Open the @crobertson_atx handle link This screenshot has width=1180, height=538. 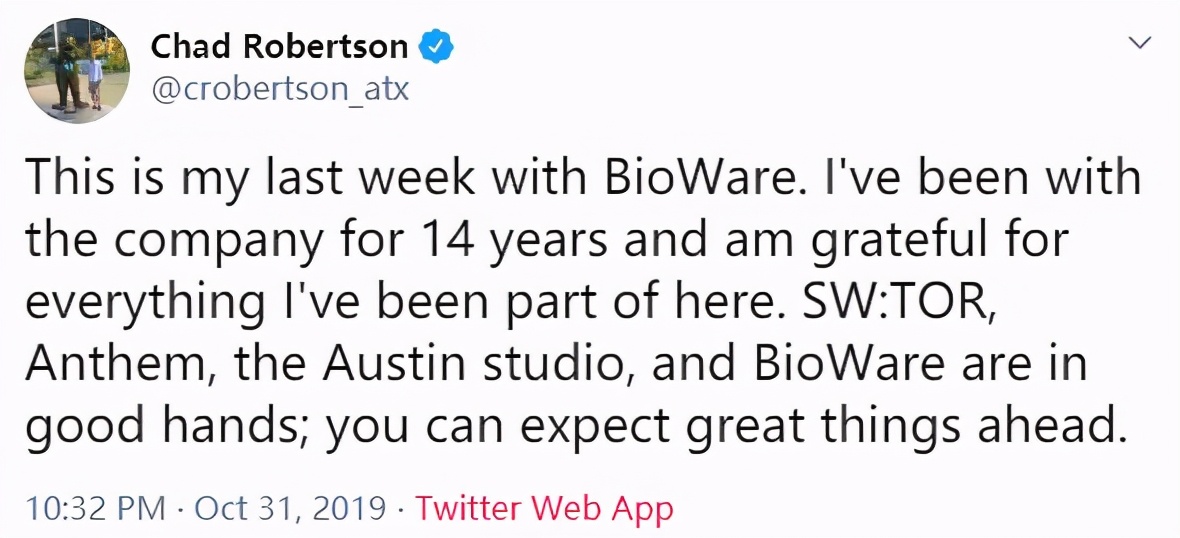pos(280,89)
